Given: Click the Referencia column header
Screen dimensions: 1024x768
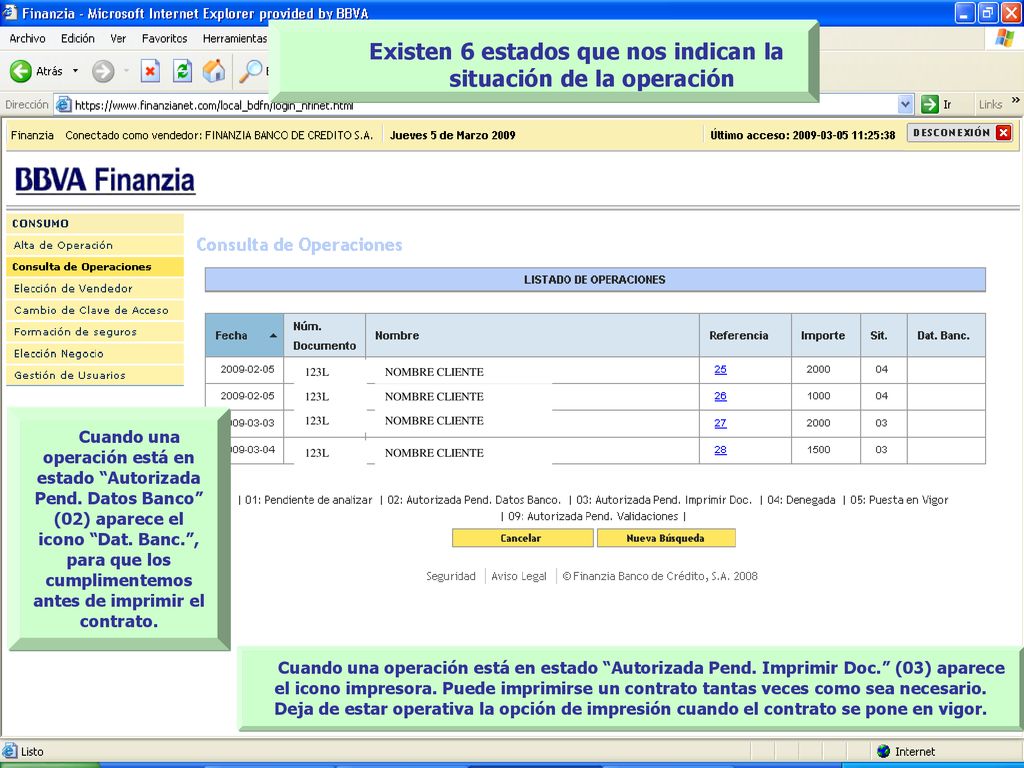Looking at the screenshot, I should pos(745,336).
